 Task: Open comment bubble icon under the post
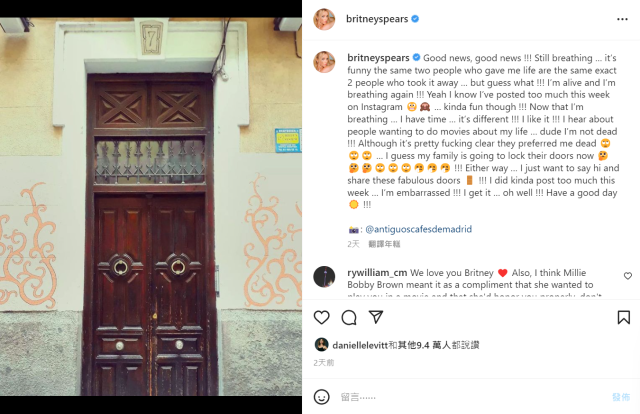pos(349,318)
